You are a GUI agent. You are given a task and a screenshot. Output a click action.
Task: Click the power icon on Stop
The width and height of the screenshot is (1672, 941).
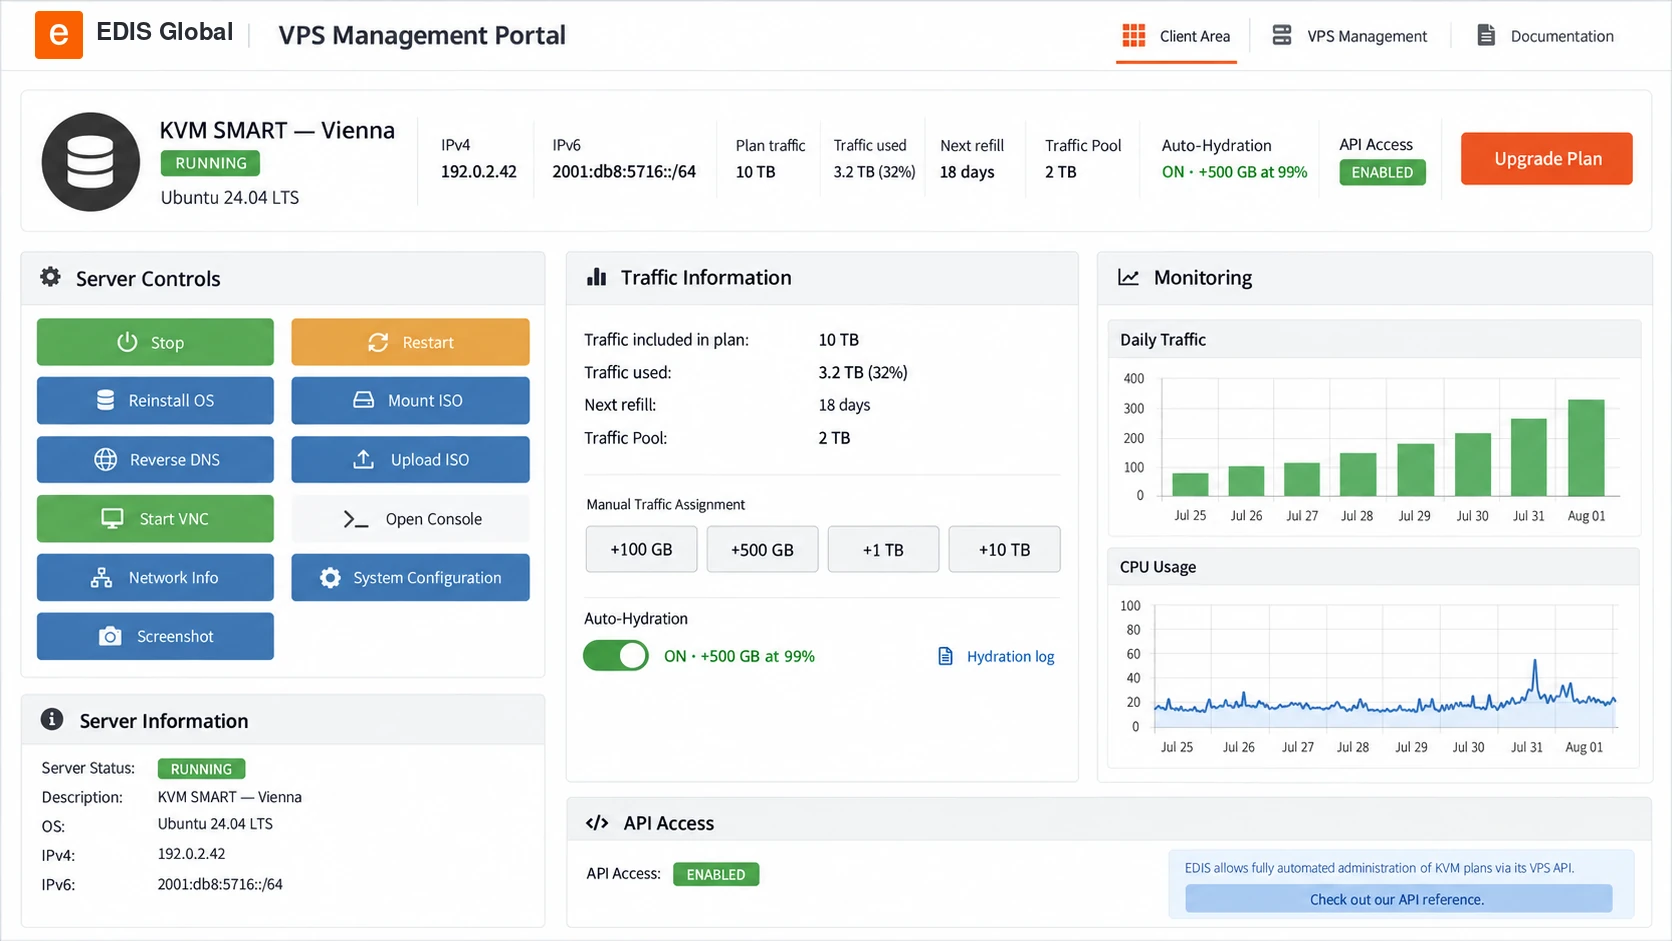[127, 342]
